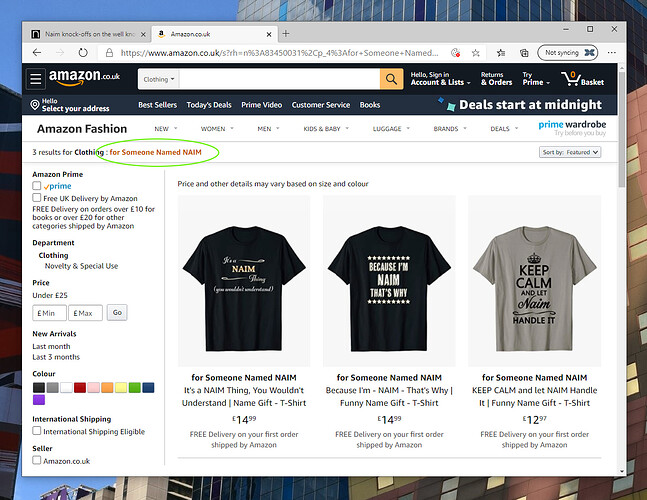647x500 pixels.
Task: Filter New Arrivals Last month
Action: pos(51,346)
